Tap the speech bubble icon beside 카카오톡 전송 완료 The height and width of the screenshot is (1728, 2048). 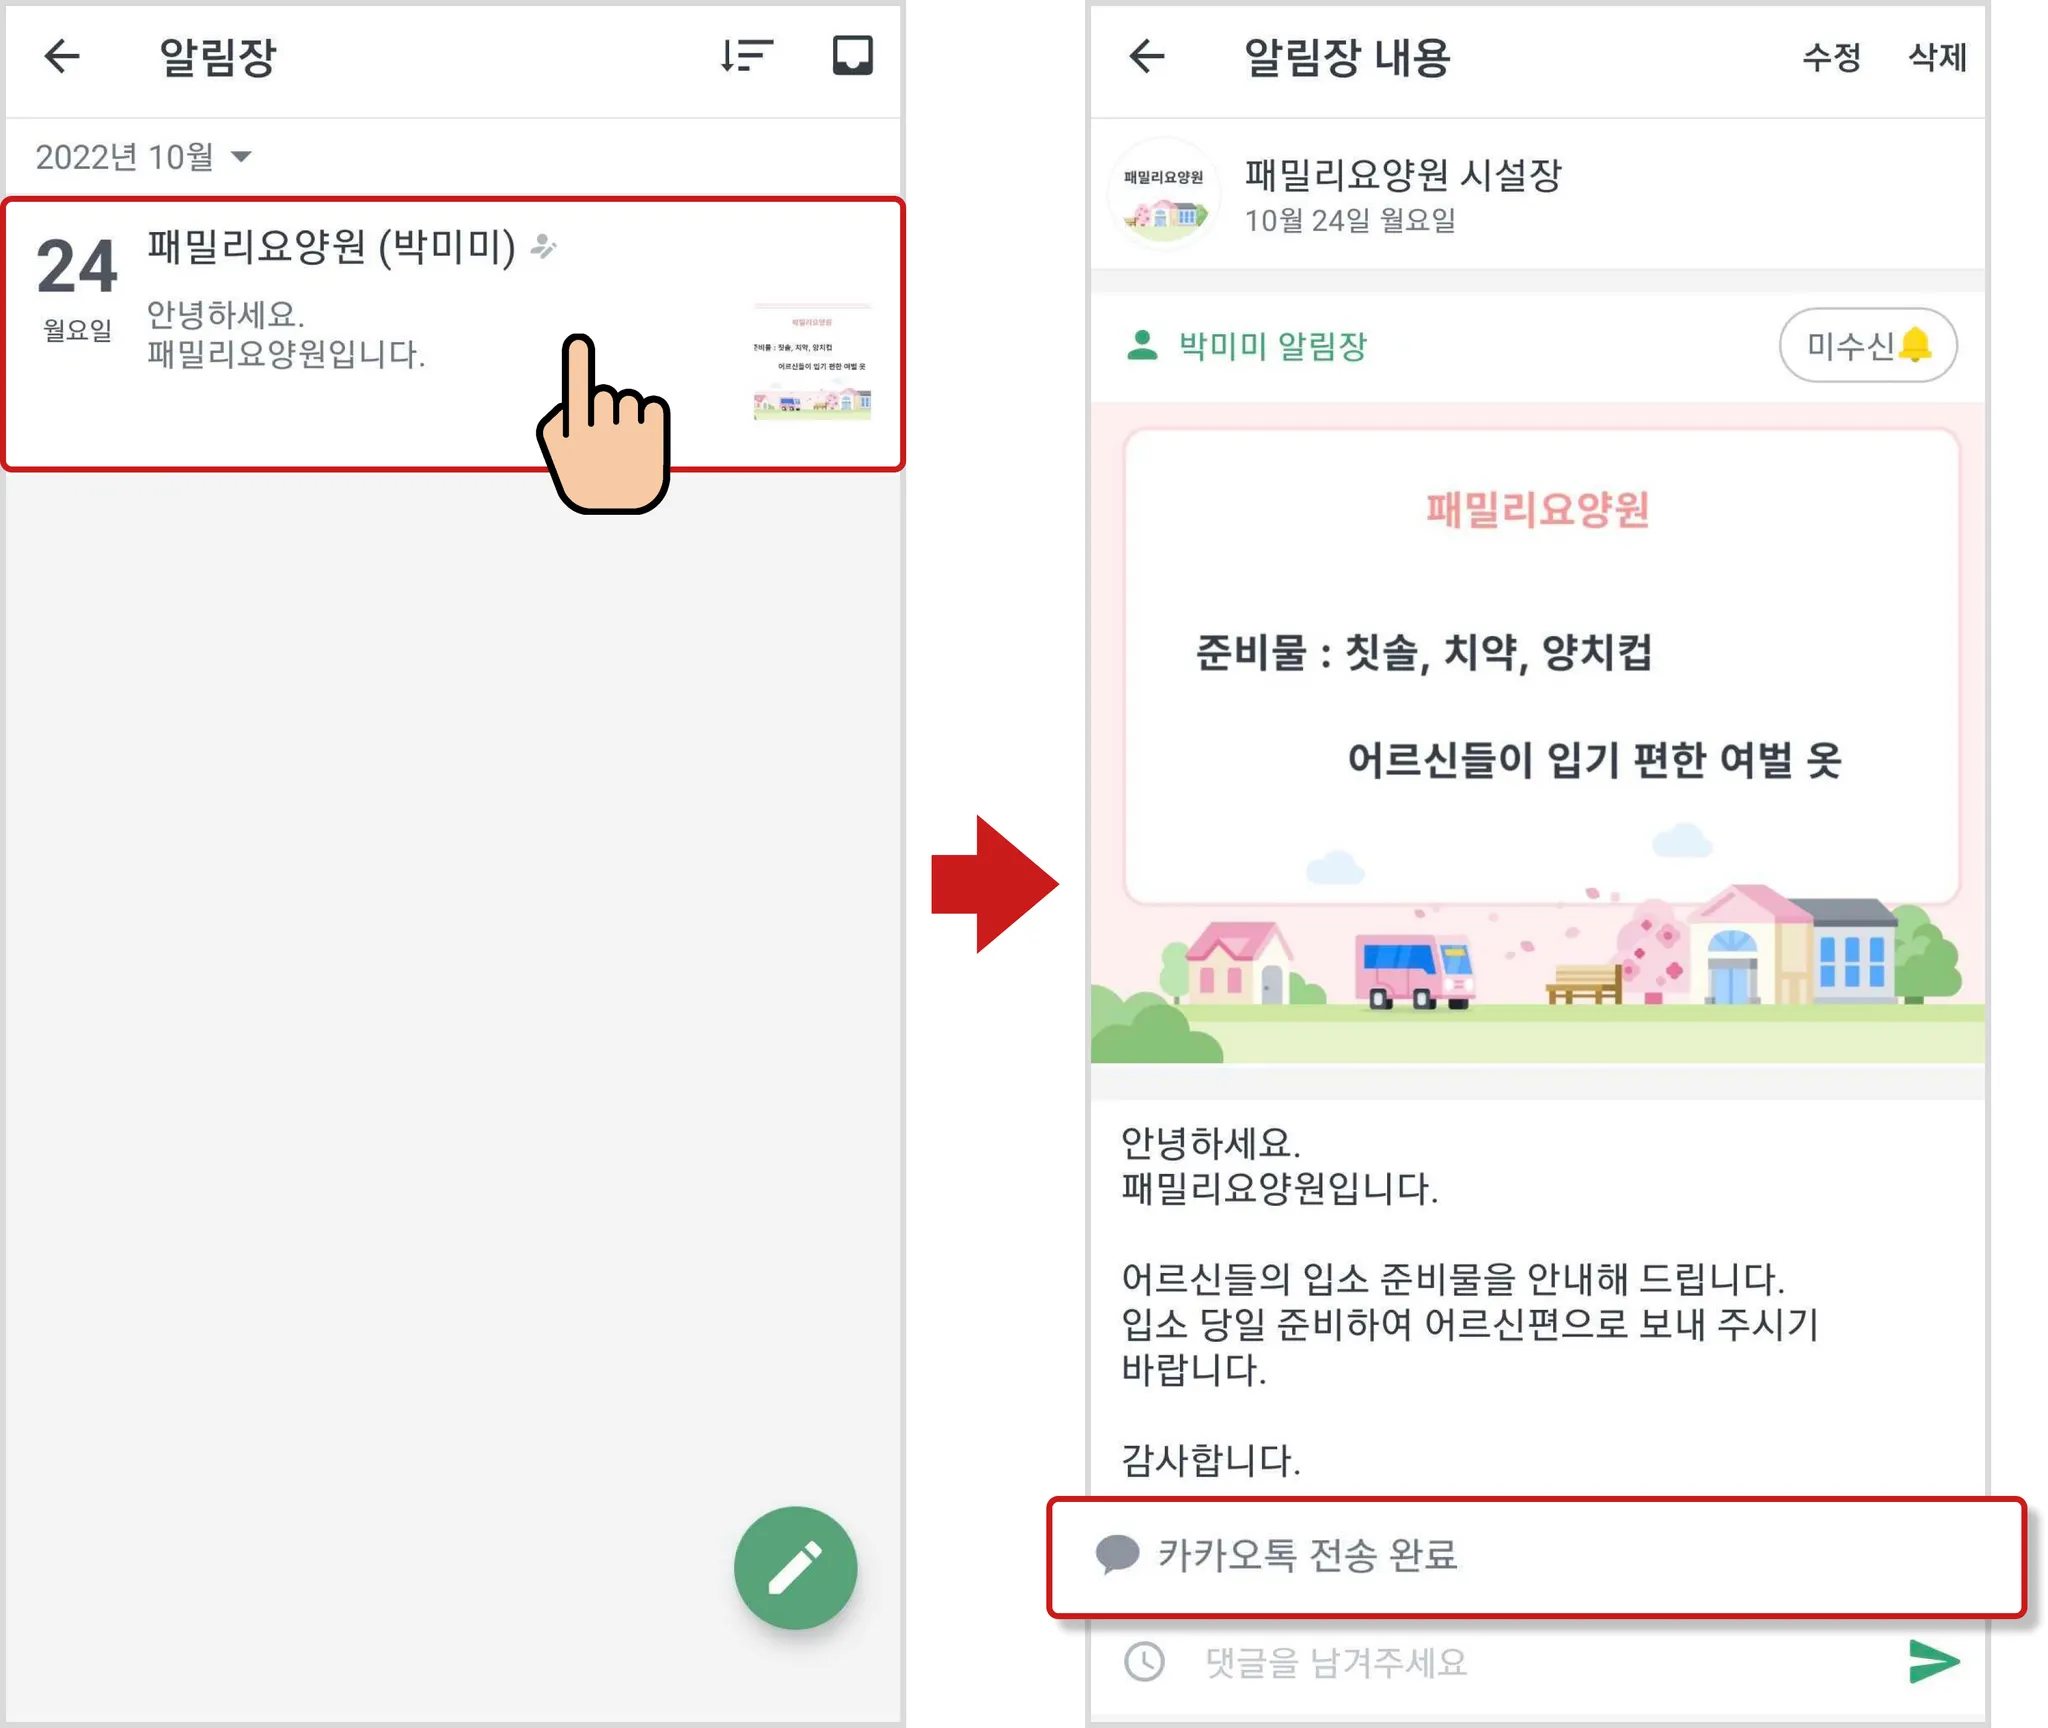coord(1117,1554)
